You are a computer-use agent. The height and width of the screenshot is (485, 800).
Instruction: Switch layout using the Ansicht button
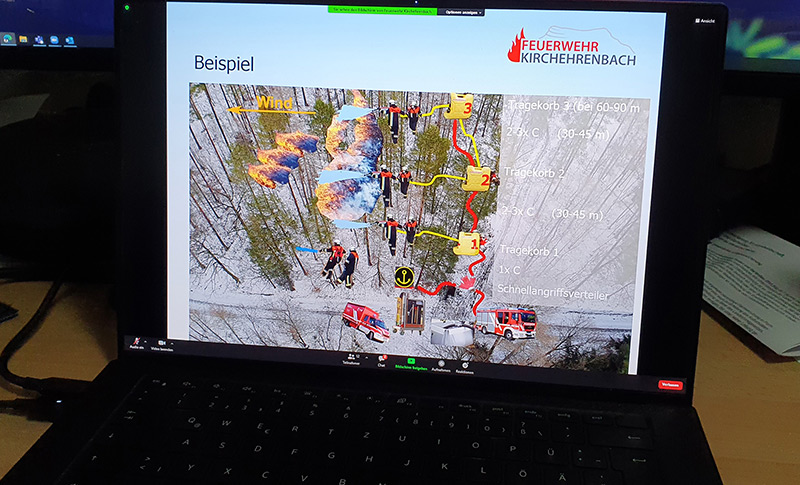pos(705,21)
